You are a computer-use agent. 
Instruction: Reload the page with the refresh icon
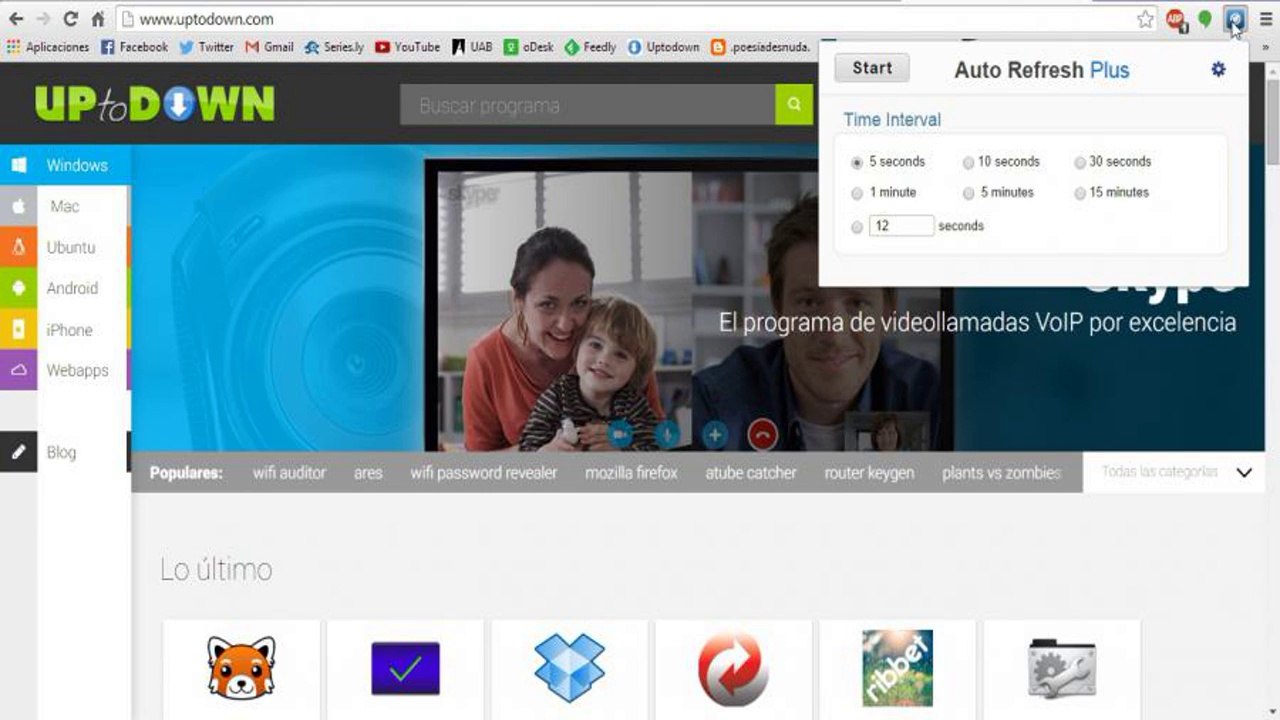pyautogui.click(x=70, y=19)
